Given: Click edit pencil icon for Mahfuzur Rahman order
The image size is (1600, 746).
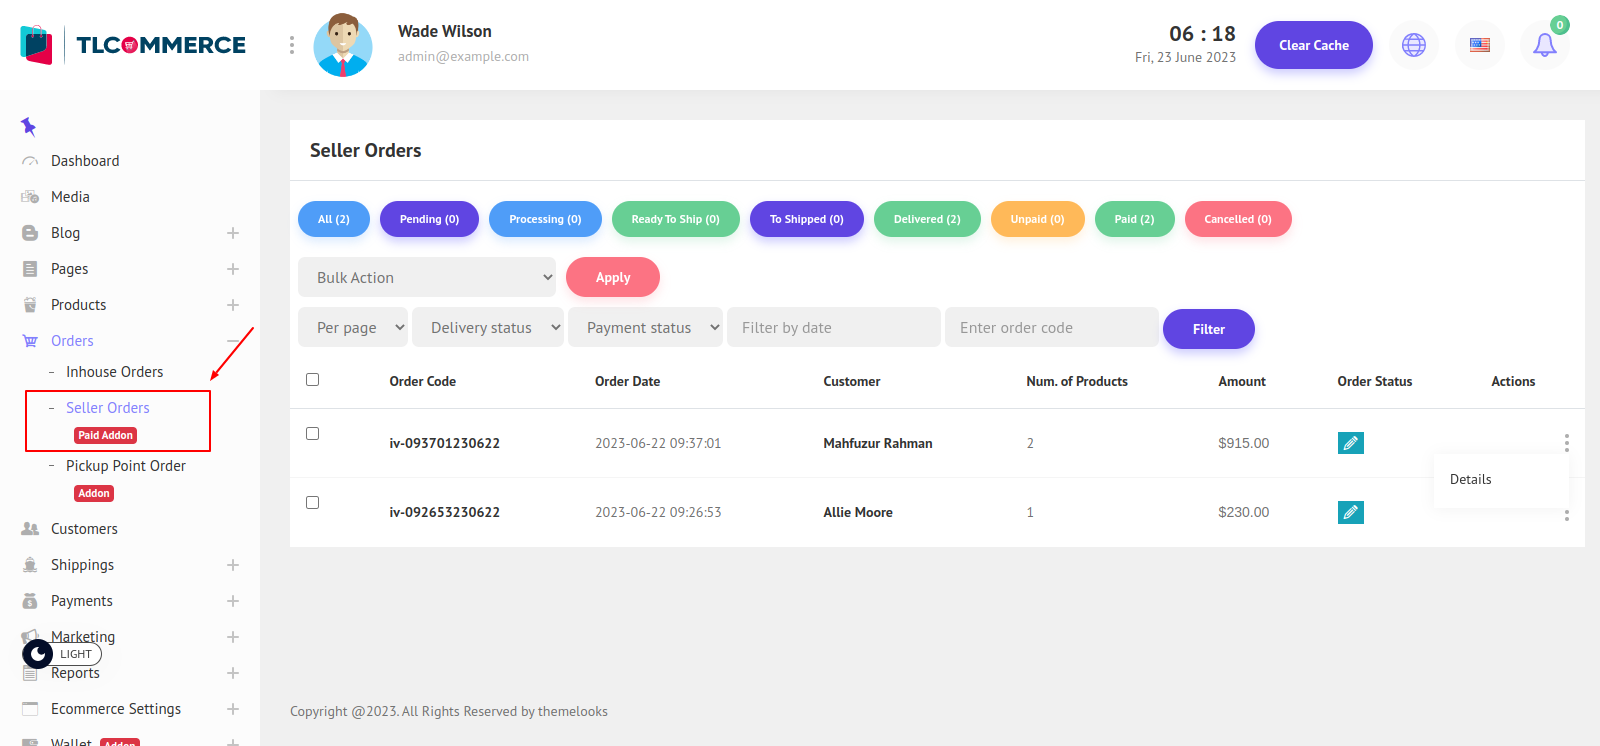Looking at the screenshot, I should (1350, 443).
